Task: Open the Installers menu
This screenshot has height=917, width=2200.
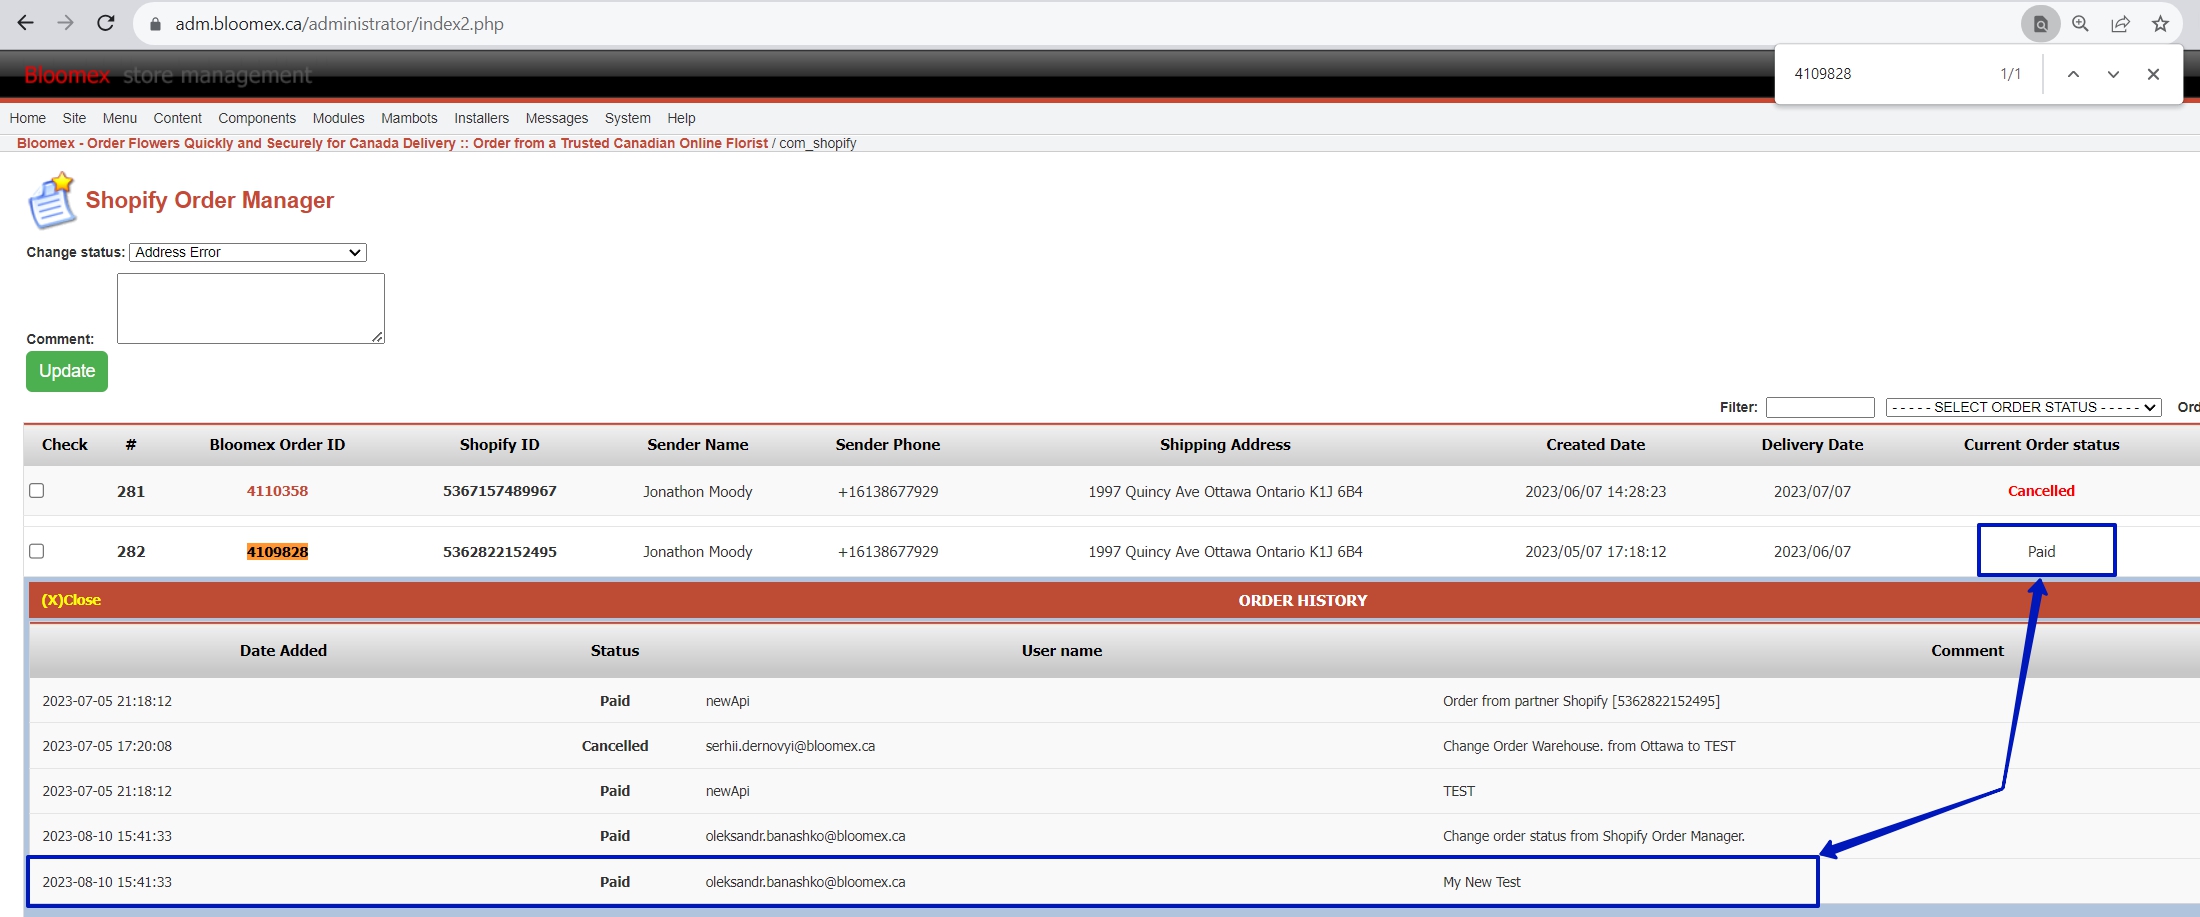Action: point(481,118)
